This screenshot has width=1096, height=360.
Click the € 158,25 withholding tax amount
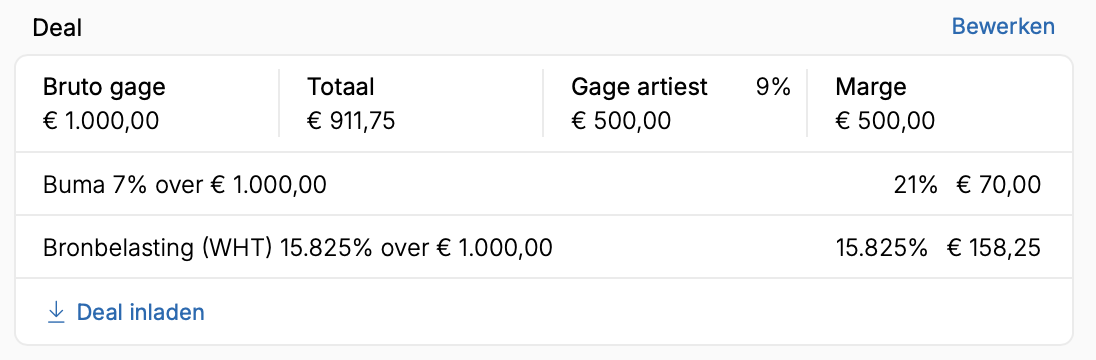pyautogui.click(x=993, y=247)
